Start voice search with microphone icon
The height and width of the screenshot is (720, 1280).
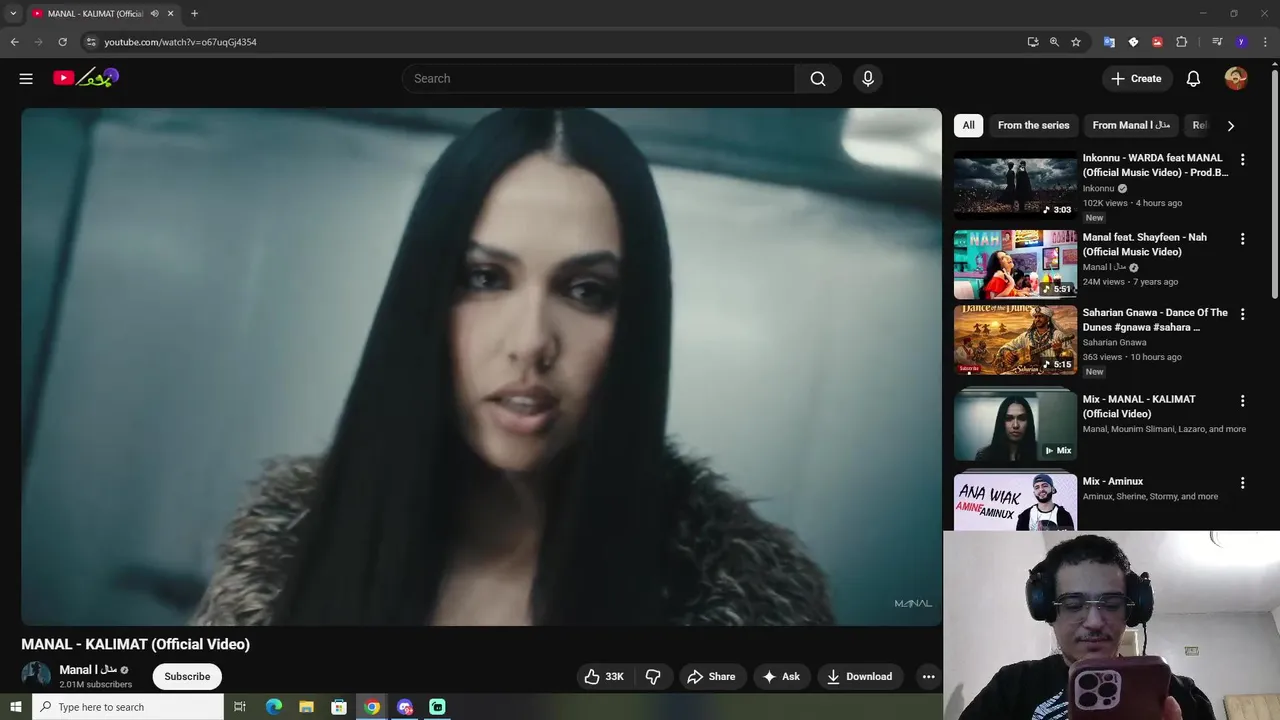click(x=867, y=78)
